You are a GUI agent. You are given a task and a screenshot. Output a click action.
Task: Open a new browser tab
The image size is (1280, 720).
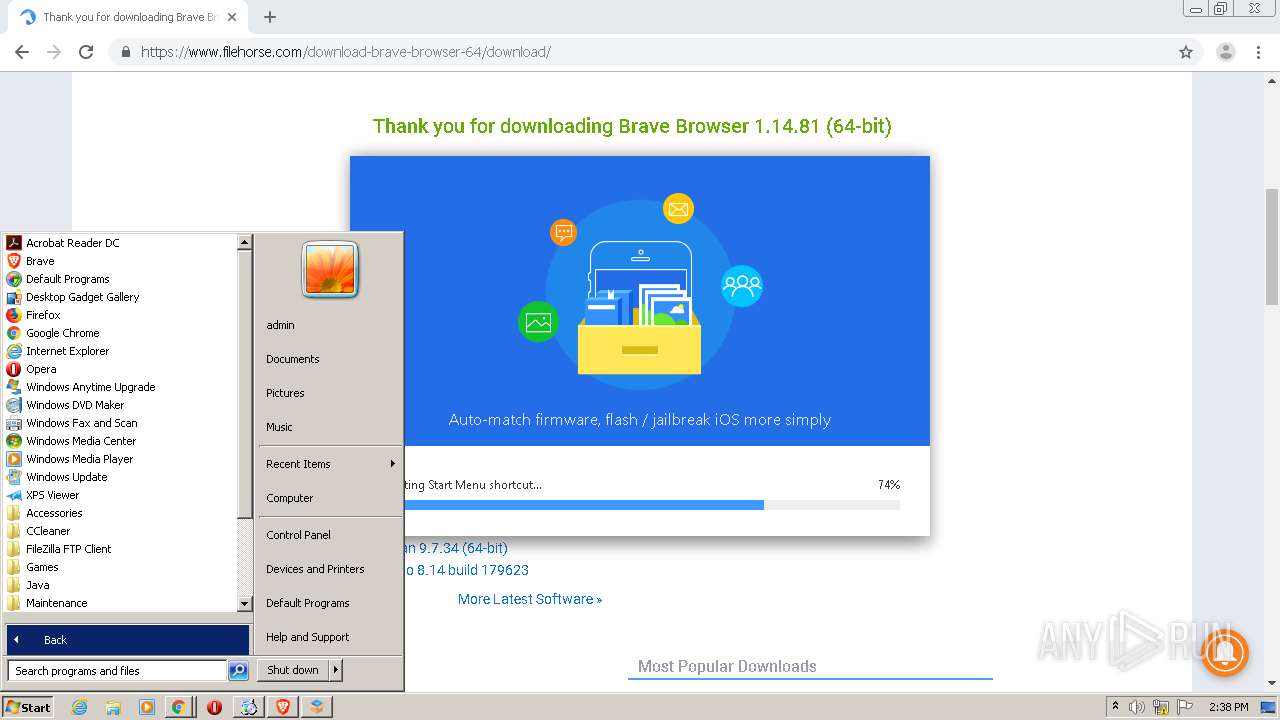(270, 17)
